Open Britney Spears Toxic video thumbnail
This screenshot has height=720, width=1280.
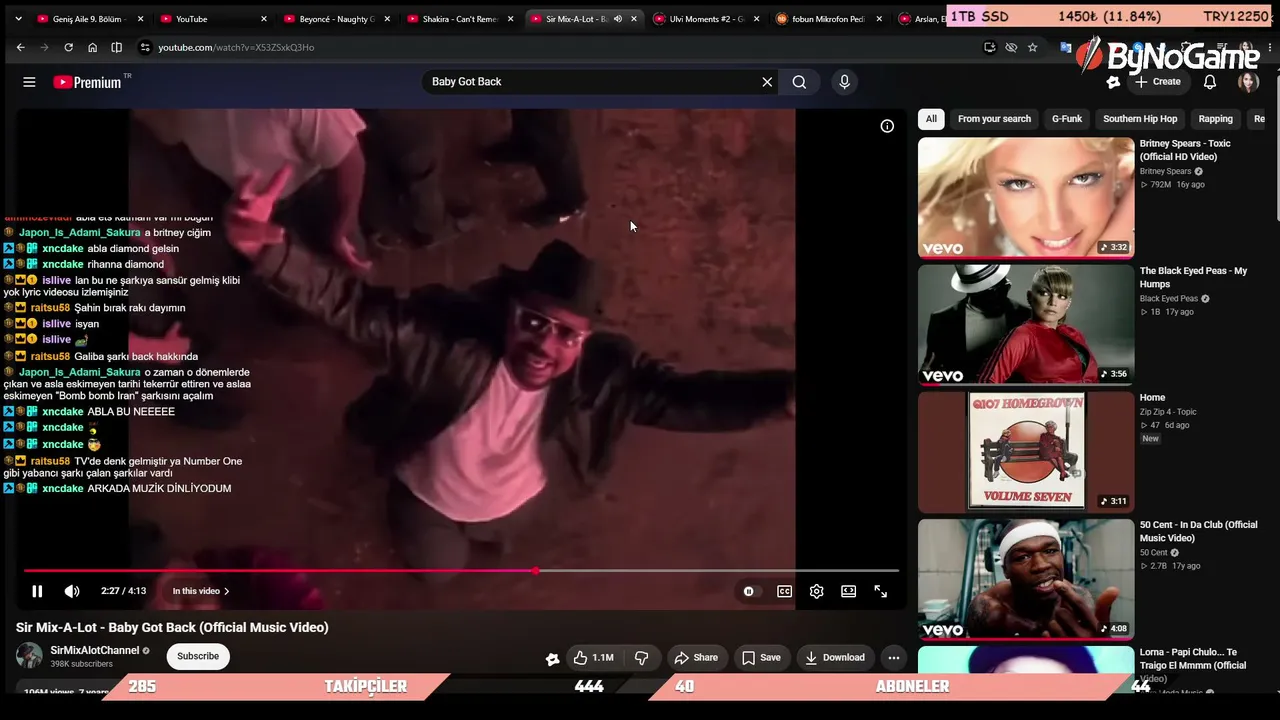point(1026,198)
